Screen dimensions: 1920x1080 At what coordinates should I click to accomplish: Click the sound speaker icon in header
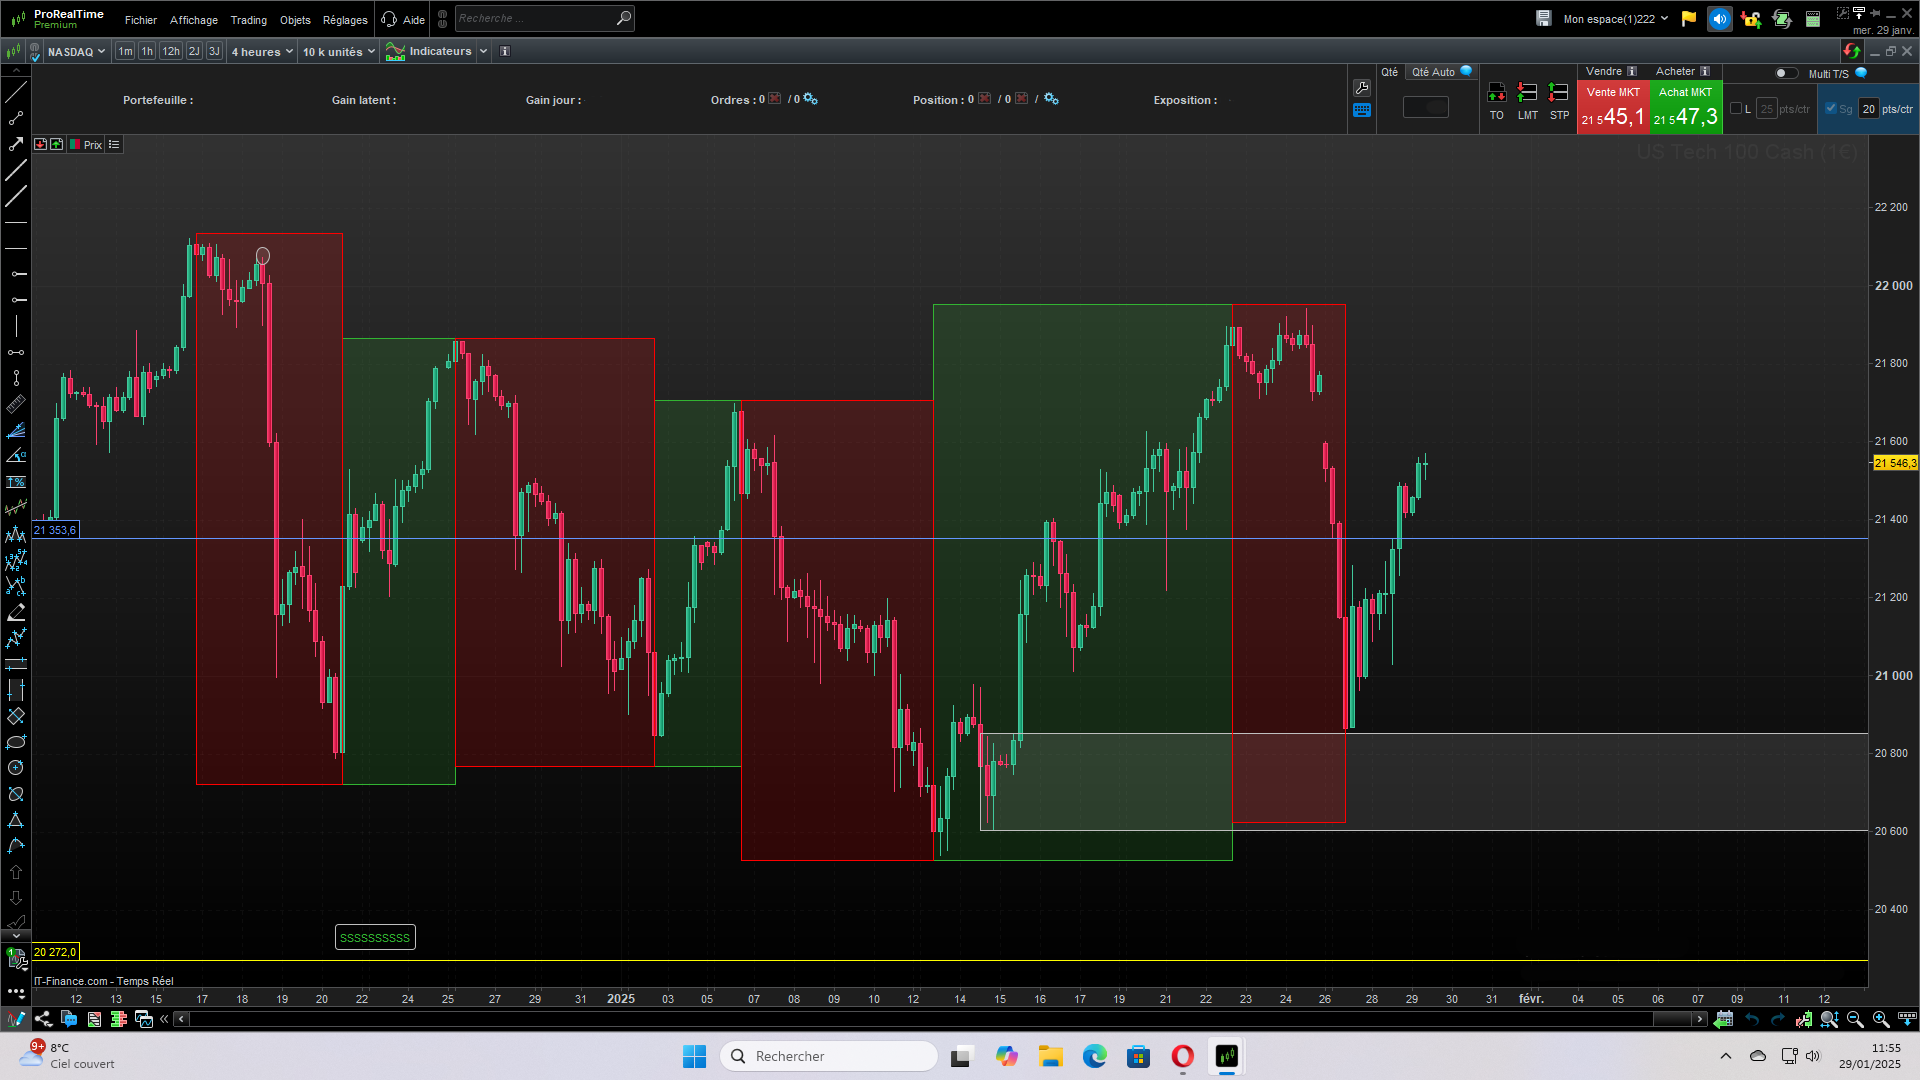click(1719, 19)
